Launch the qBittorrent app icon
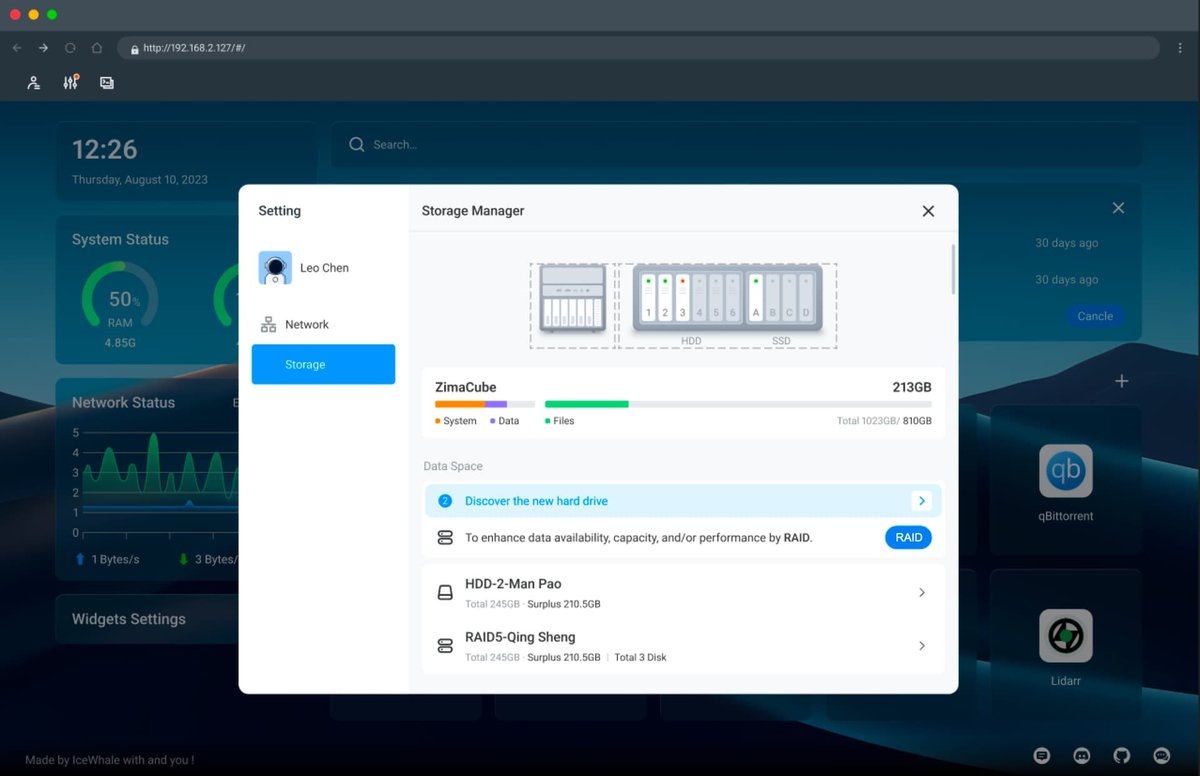1200x776 pixels. coord(1065,472)
